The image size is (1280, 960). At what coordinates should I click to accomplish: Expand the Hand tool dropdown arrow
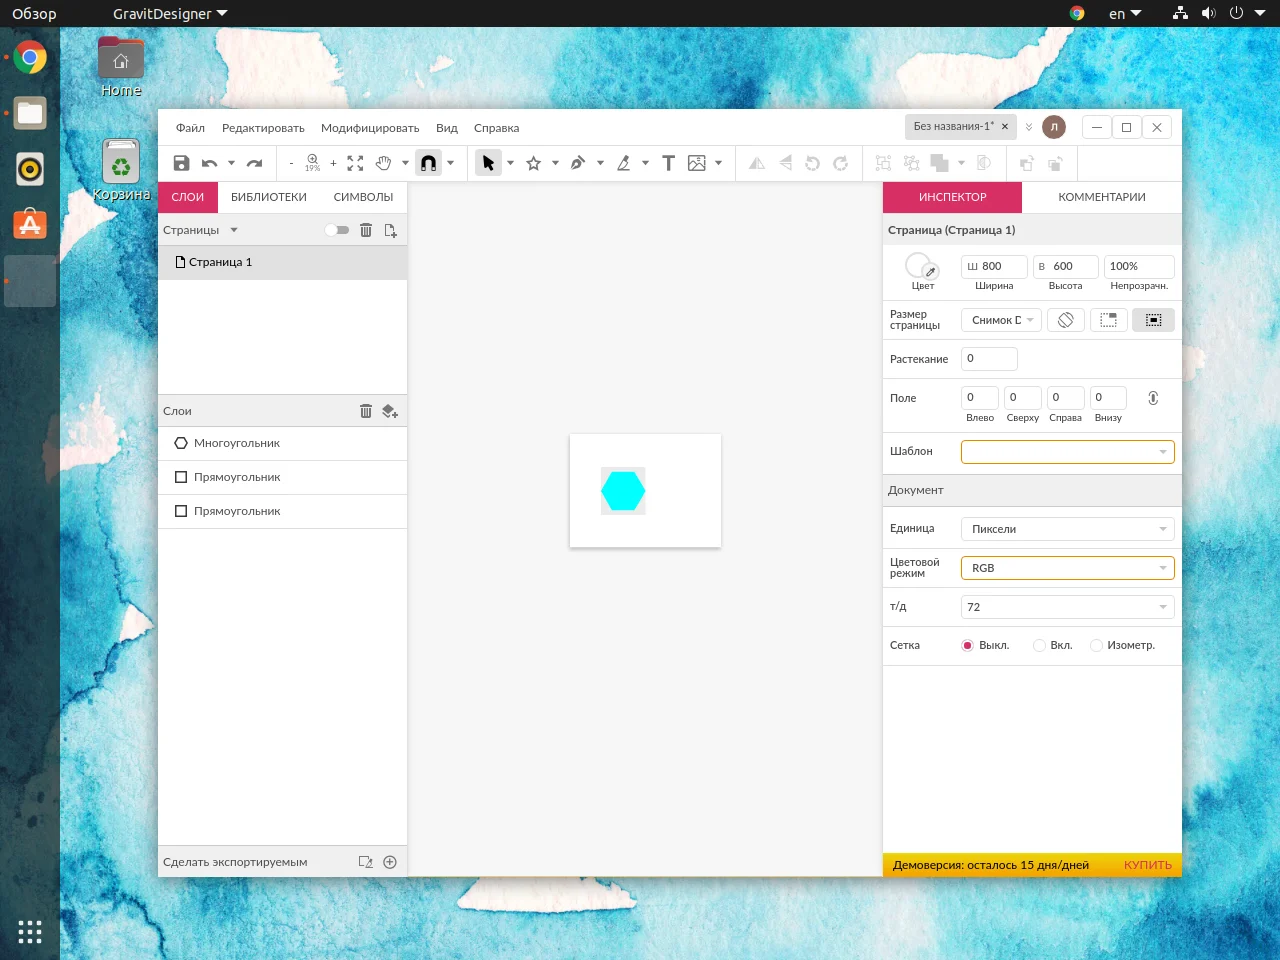coord(405,163)
